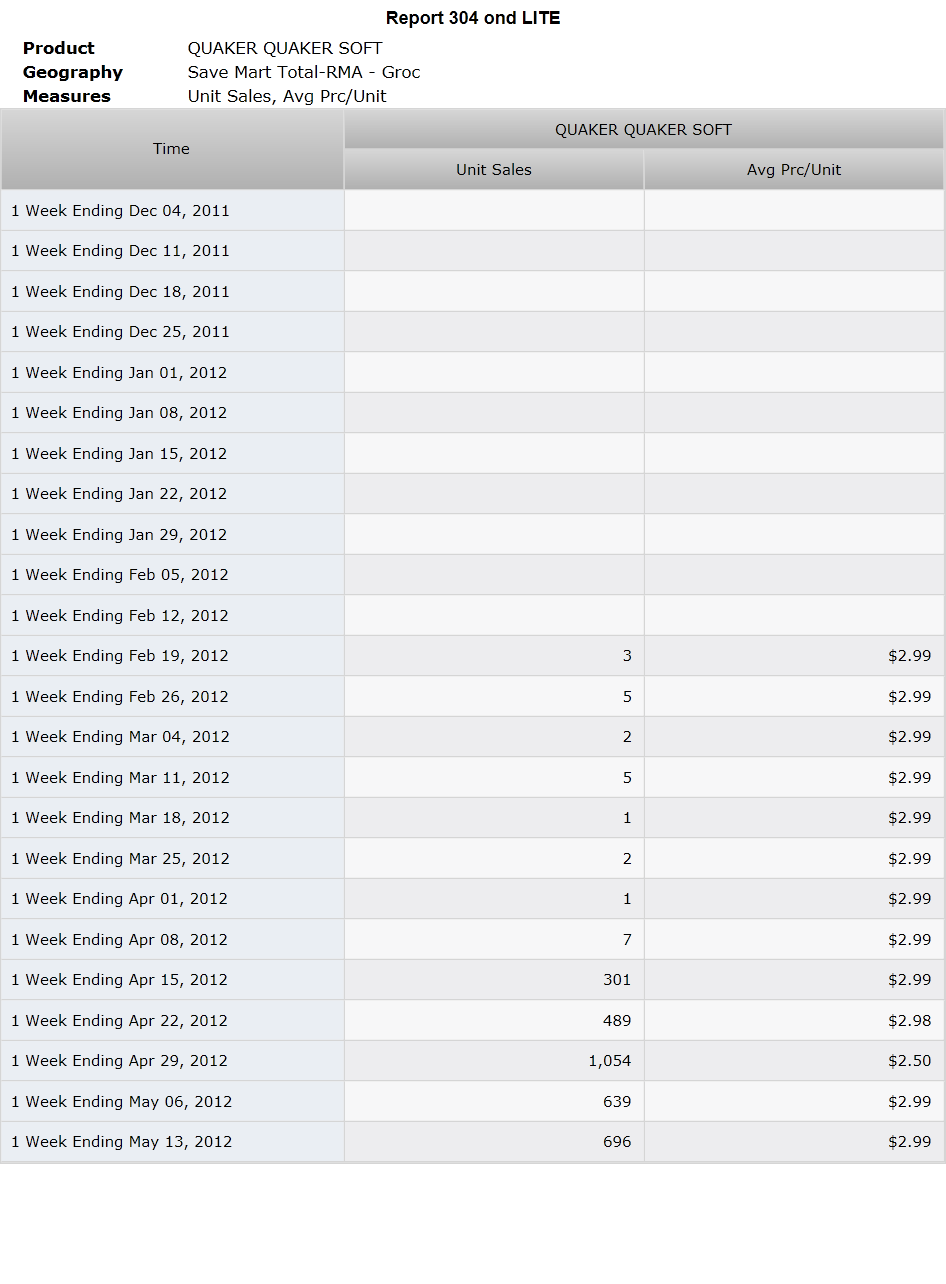Click the 301 unit sales cell
The width and height of the screenshot is (946, 1284).
pyautogui.click(x=494, y=980)
